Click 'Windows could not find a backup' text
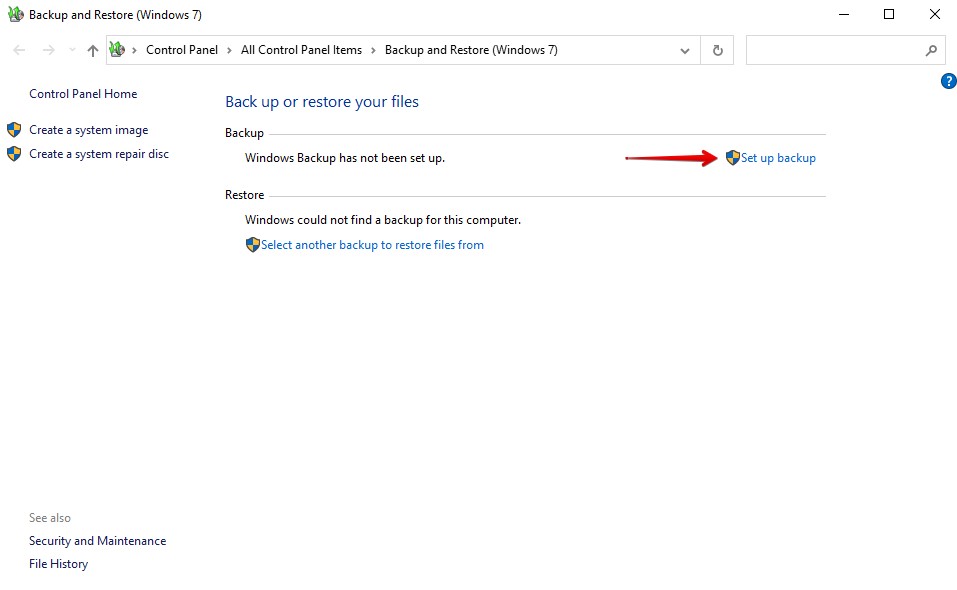 coord(383,220)
